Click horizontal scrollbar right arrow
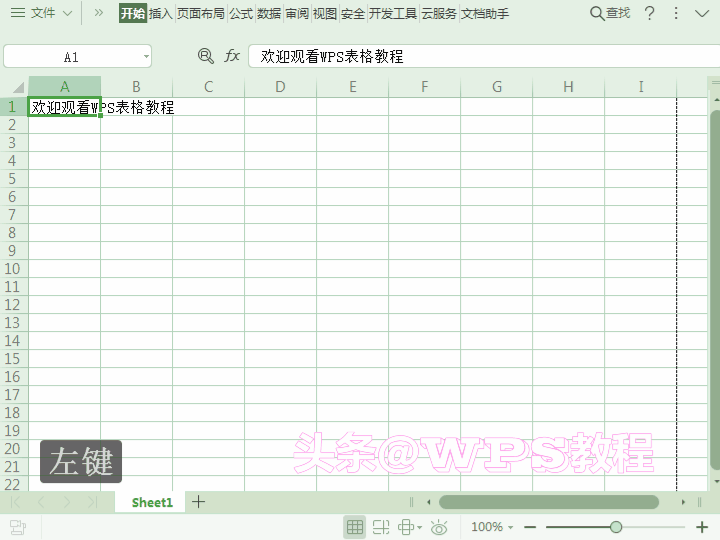Screen dimensions: 720x540 pyautogui.click(x=683, y=502)
